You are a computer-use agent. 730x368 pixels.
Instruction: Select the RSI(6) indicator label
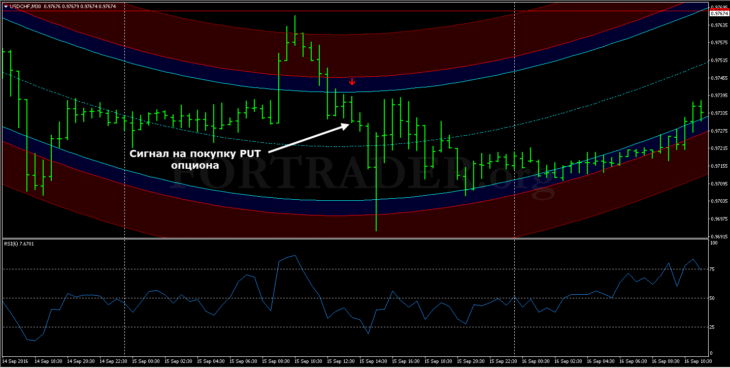pyautogui.click(x=10, y=244)
